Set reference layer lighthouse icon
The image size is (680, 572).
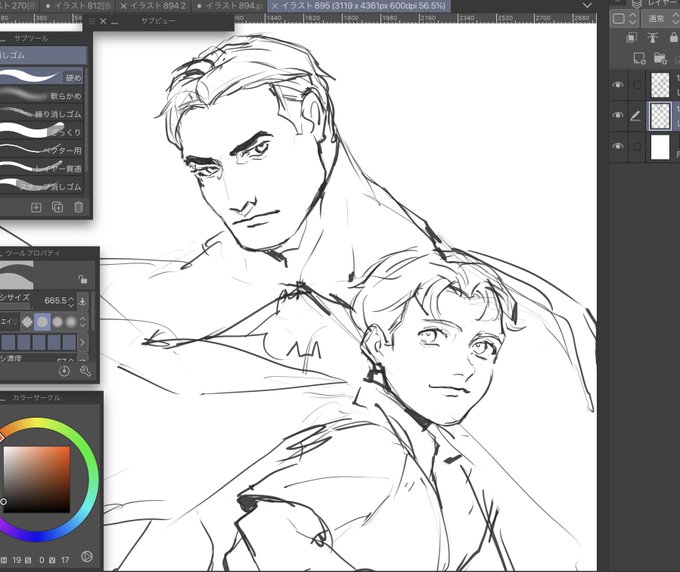tap(653, 38)
